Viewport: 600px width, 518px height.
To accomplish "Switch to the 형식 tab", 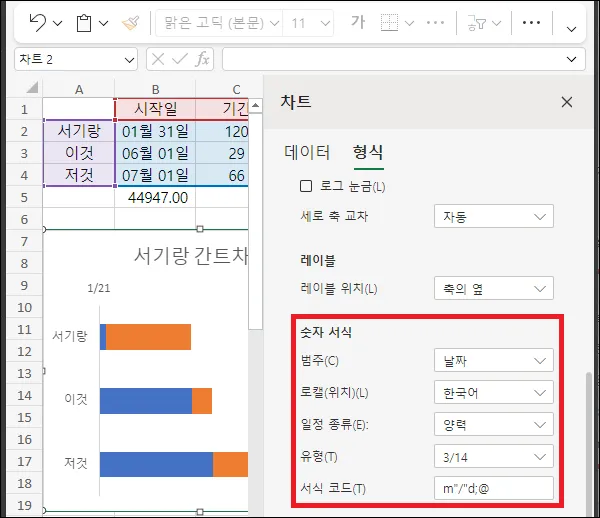I will [368, 152].
